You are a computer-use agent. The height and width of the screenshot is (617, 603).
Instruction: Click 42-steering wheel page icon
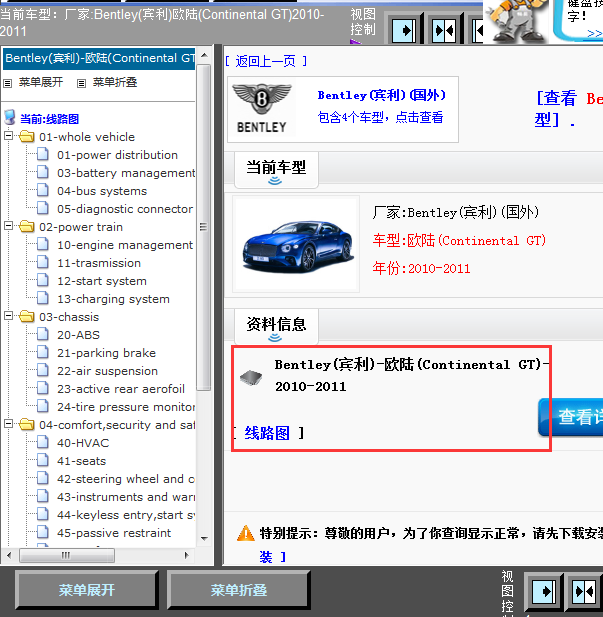43,478
